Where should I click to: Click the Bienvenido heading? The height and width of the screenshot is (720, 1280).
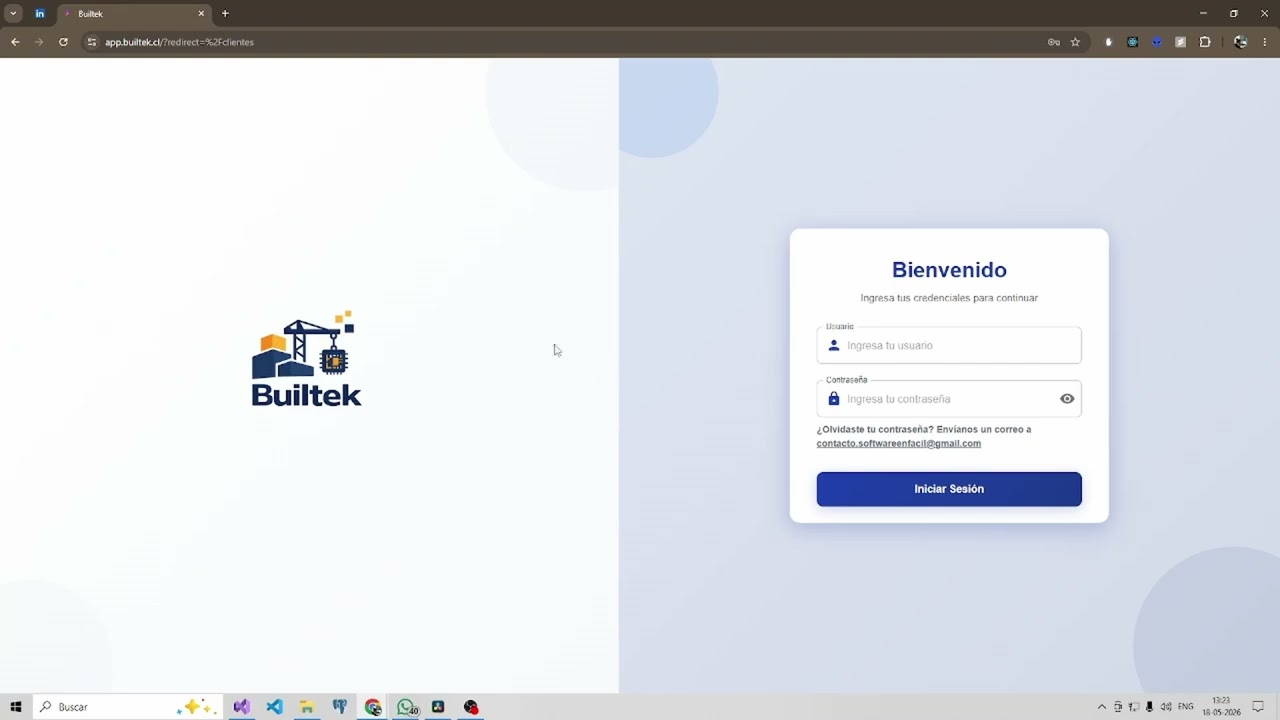[x=949, y=270]
